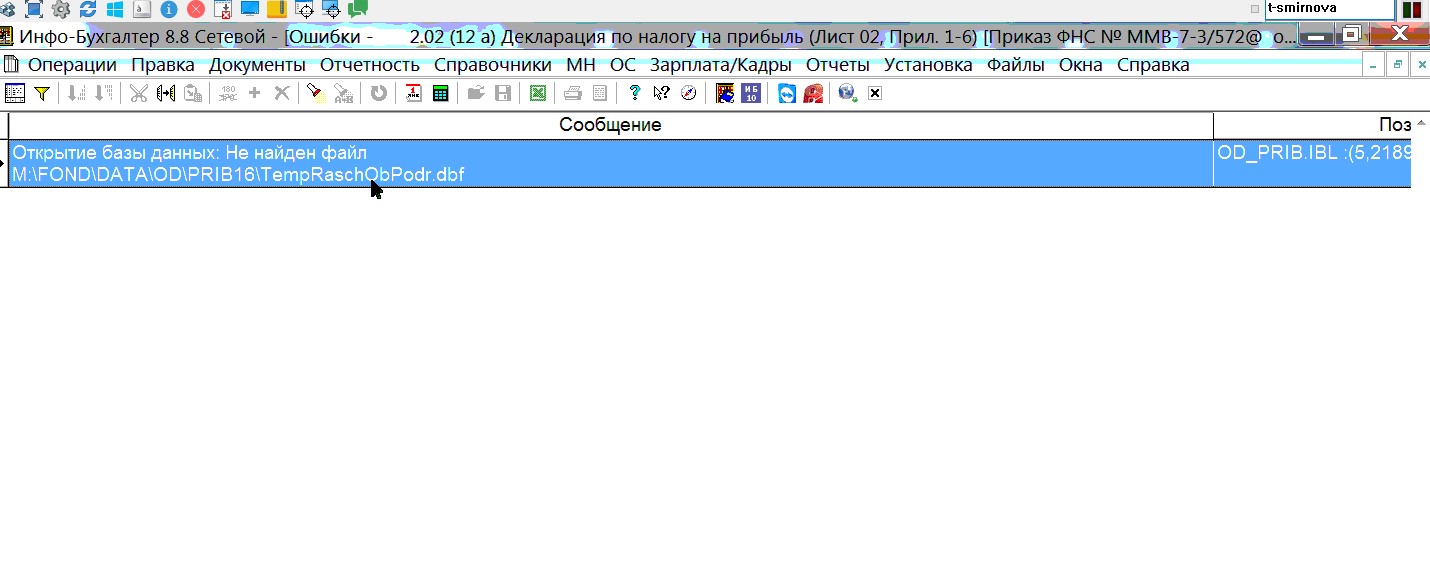Click the paste clipboard toolbar icon
The width and height of the screenshot is (1430, 564).
[x=193, y=94]
